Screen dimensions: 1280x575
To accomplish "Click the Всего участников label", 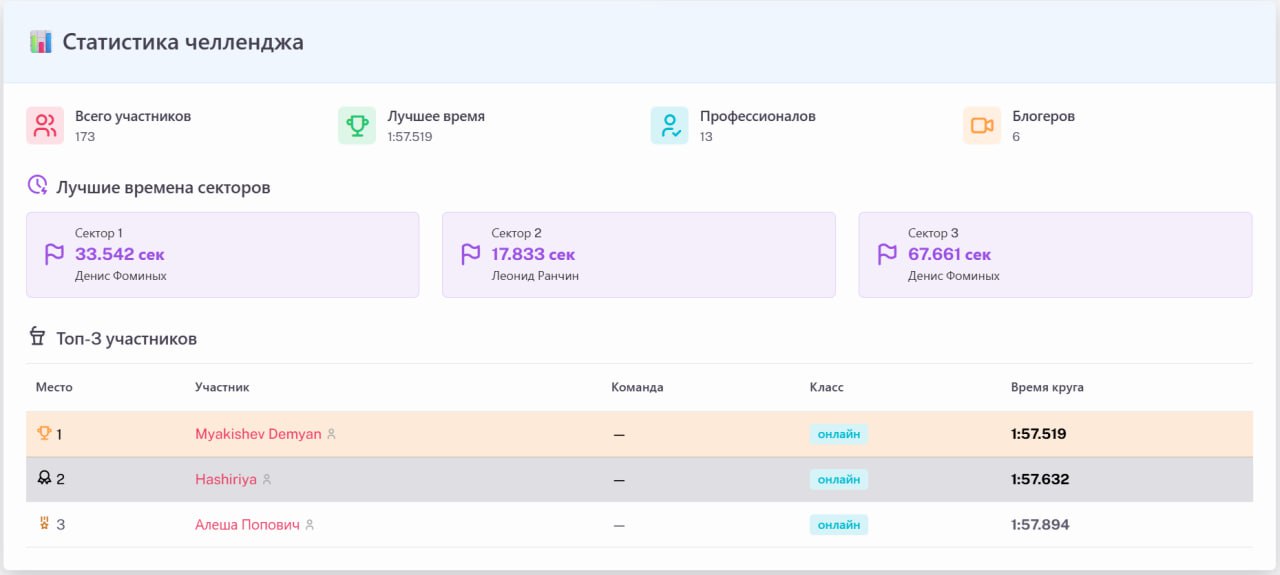I will pos(133,116).
